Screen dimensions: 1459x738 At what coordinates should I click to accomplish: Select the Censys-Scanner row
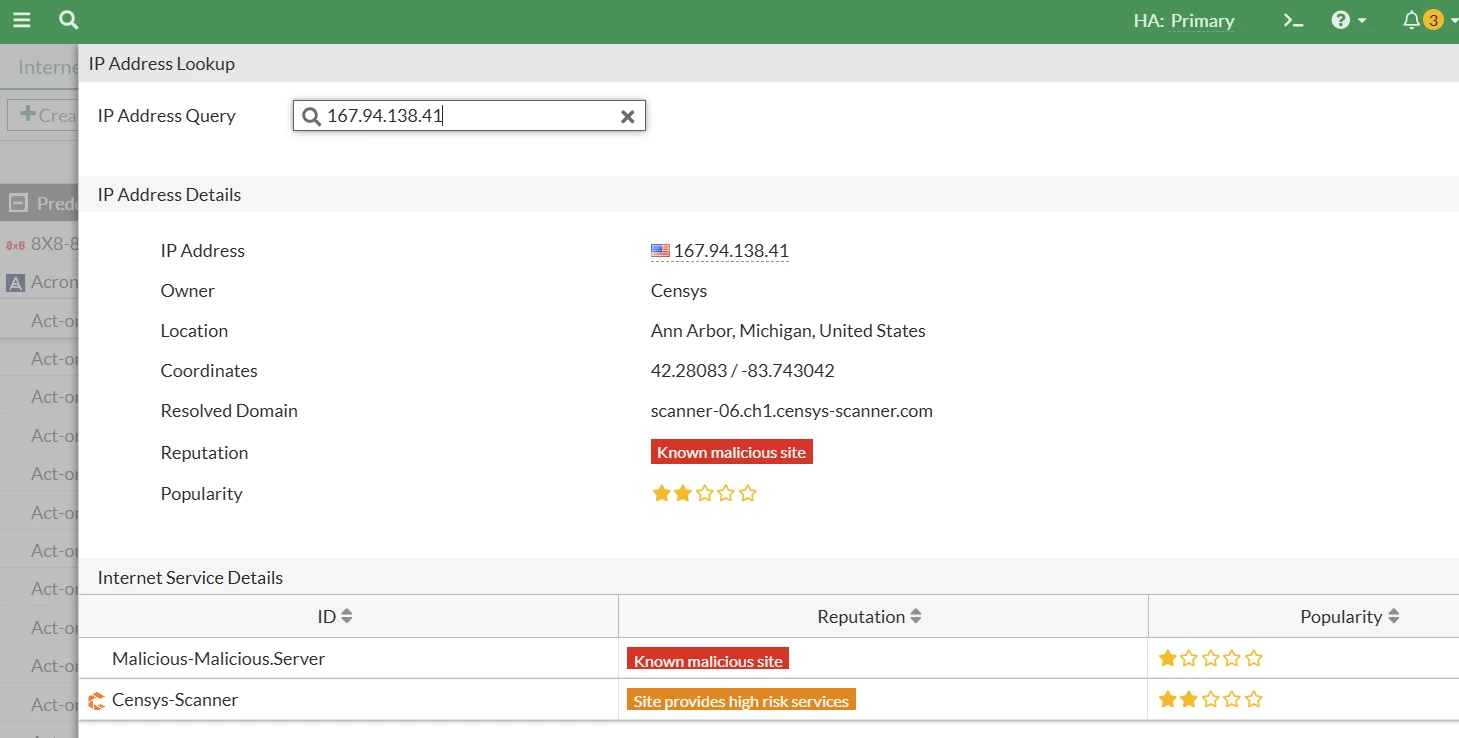(768, 700)
